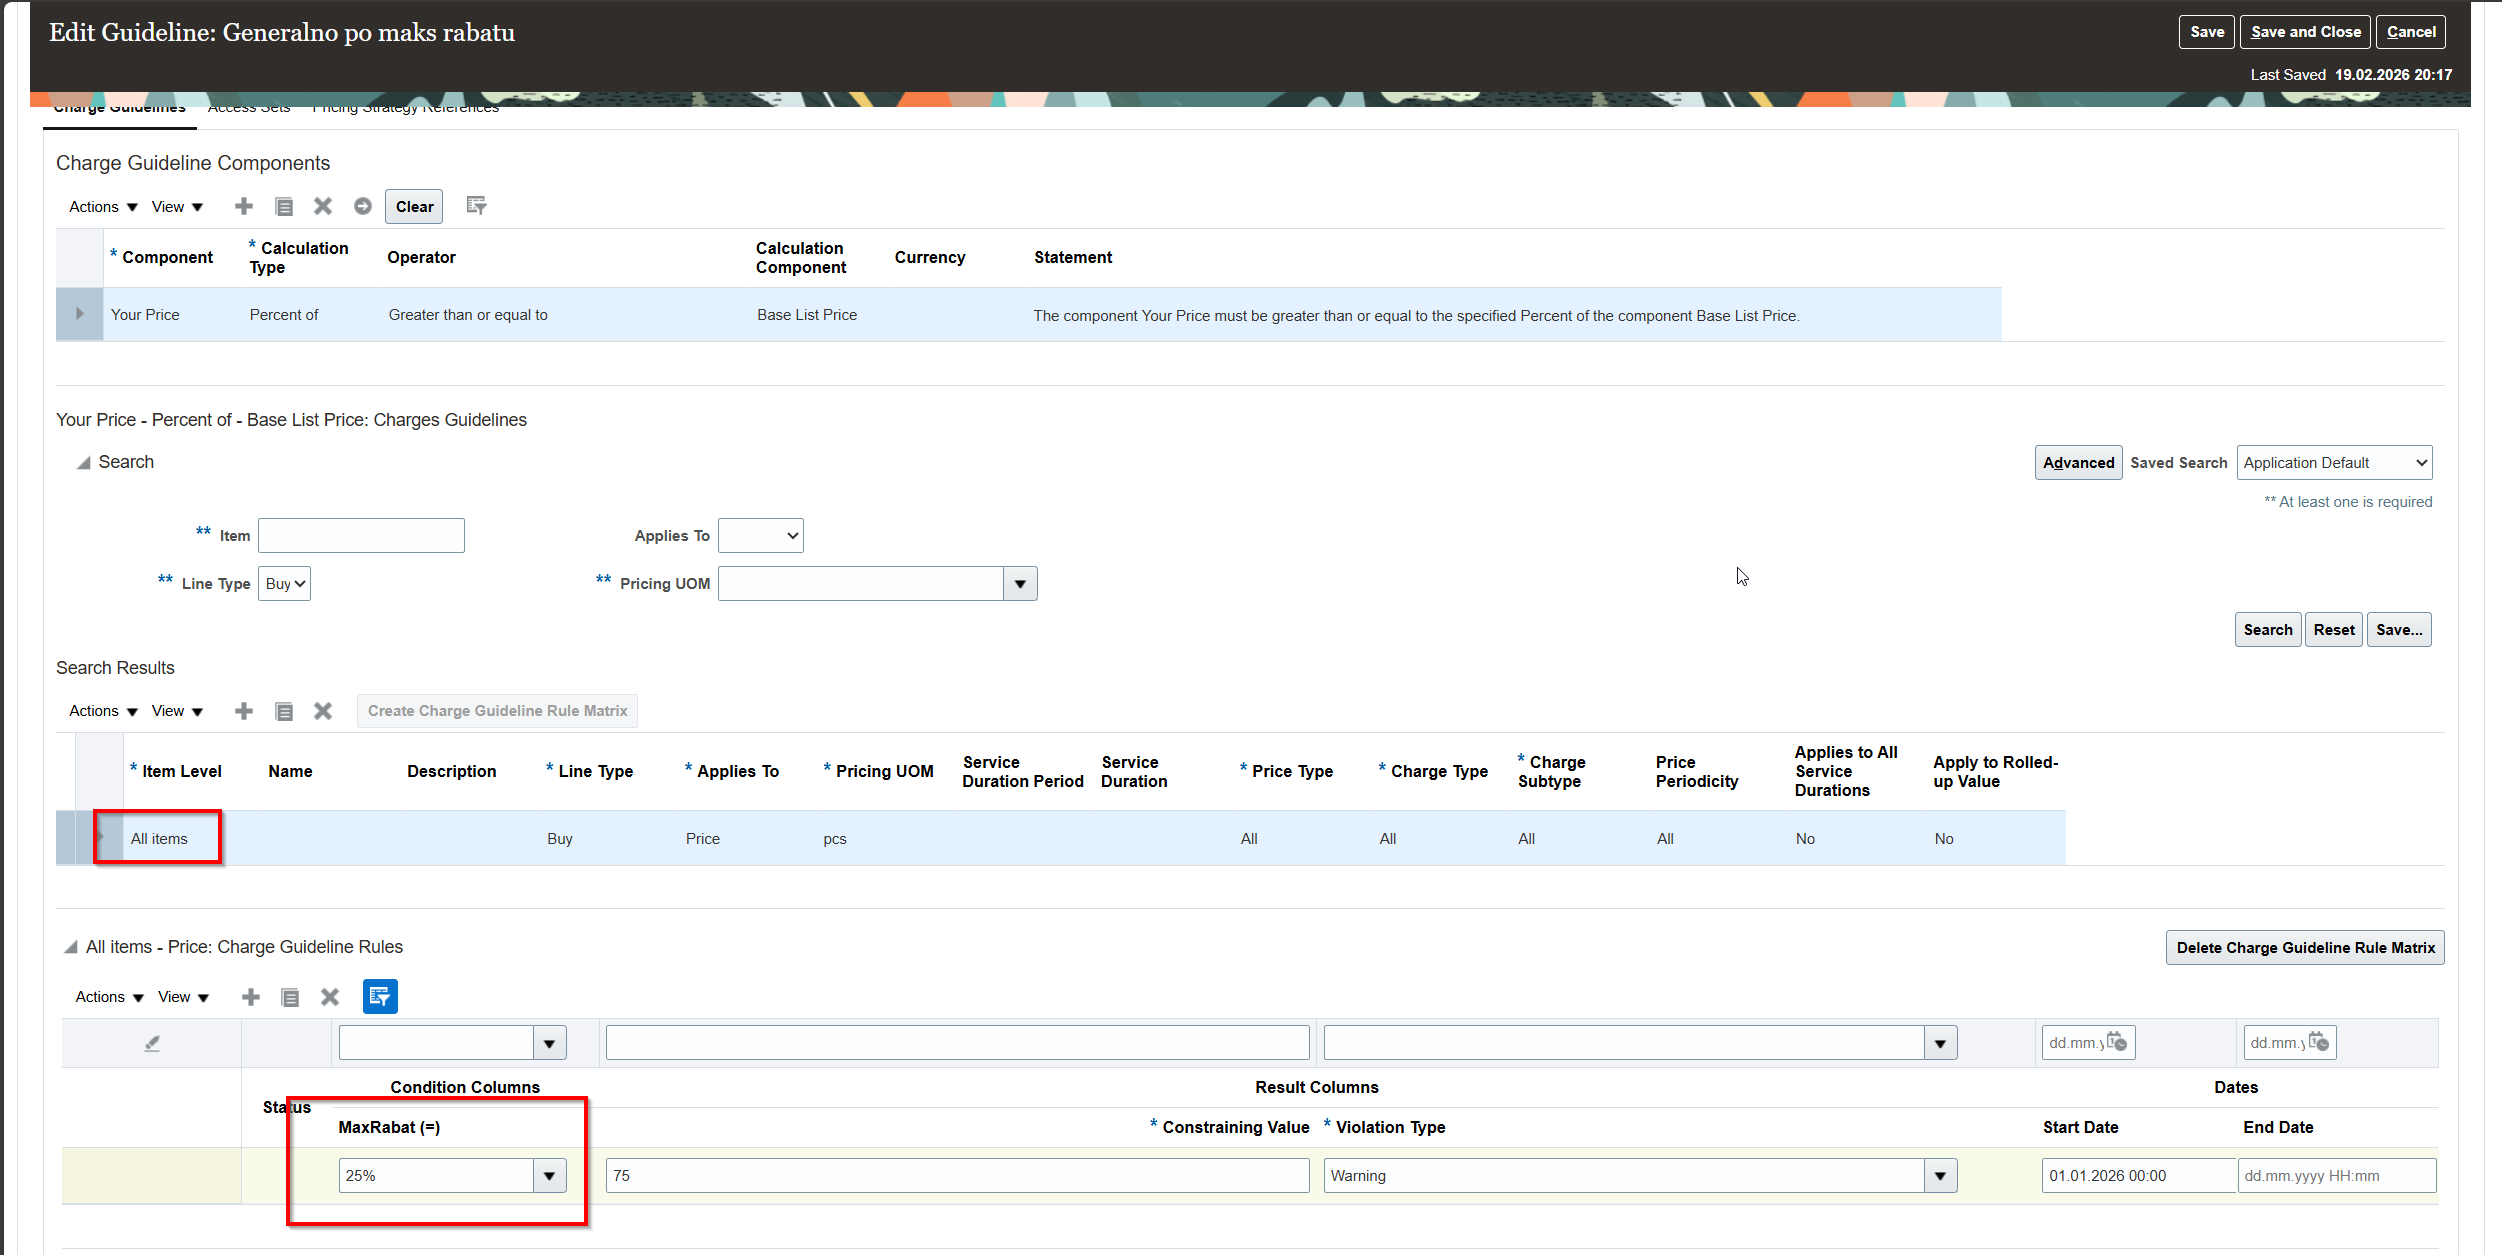Open the MaxRabat 25% dropdown
Screen dimensions: 2502x1255
click(x=549, y=1176)
